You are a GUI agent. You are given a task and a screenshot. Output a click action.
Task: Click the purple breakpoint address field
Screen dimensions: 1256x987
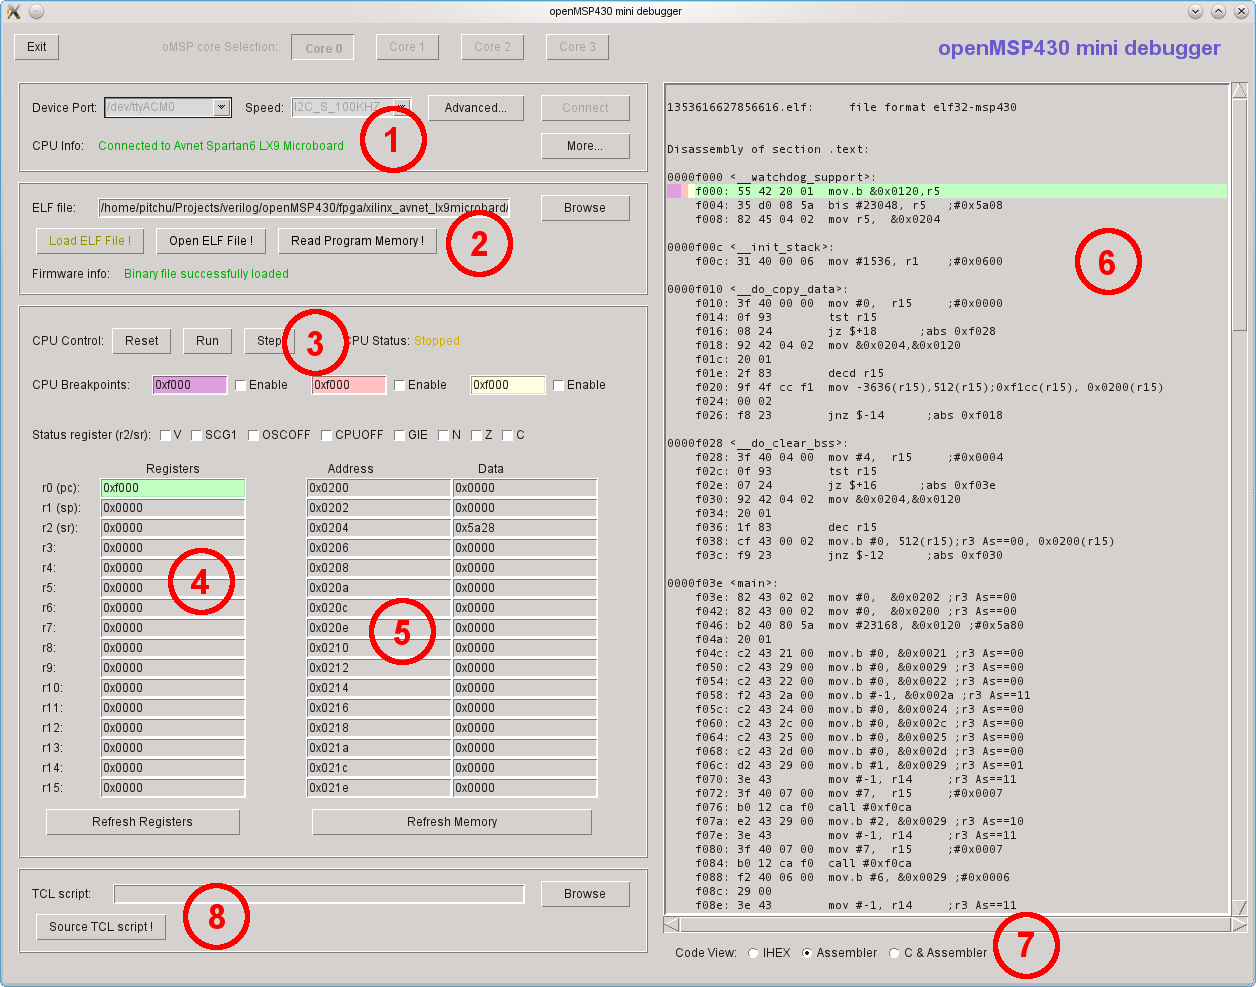(190, 385)
